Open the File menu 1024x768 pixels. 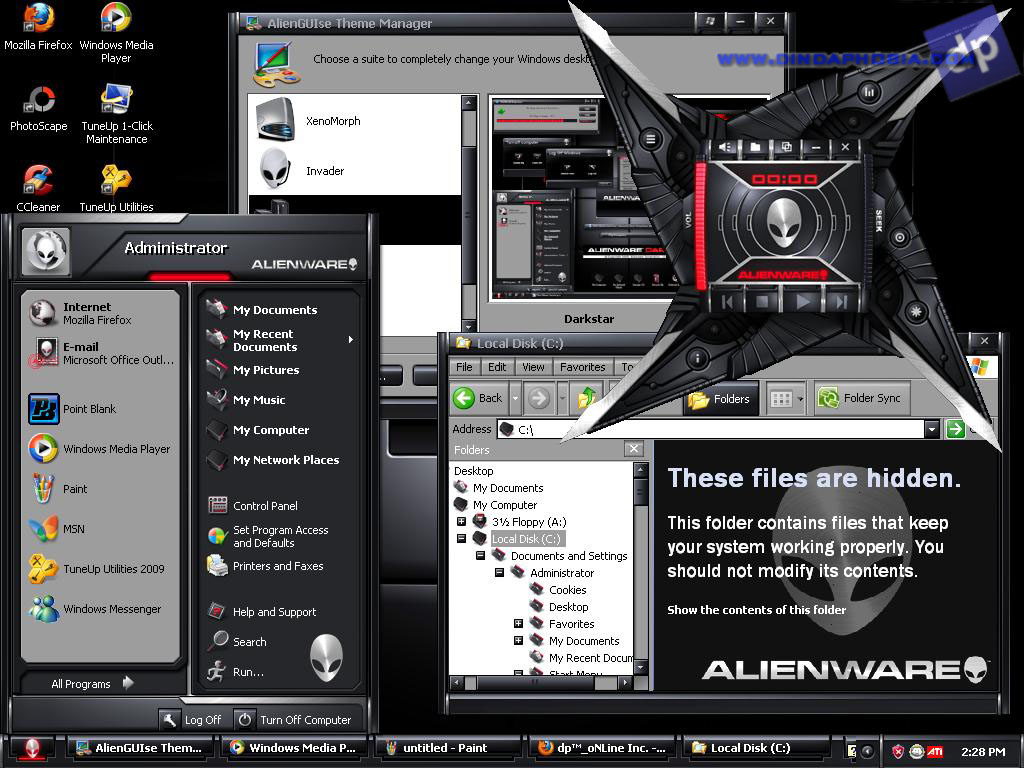pos(464,367)
